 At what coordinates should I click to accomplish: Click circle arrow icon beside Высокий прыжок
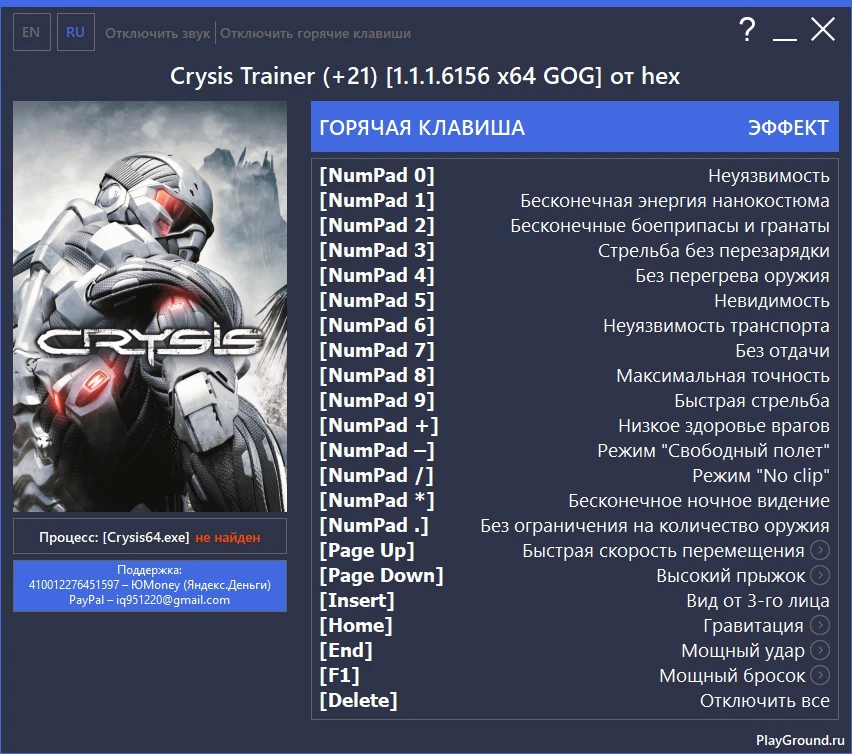pyautogui.click(x=821, y=575)
